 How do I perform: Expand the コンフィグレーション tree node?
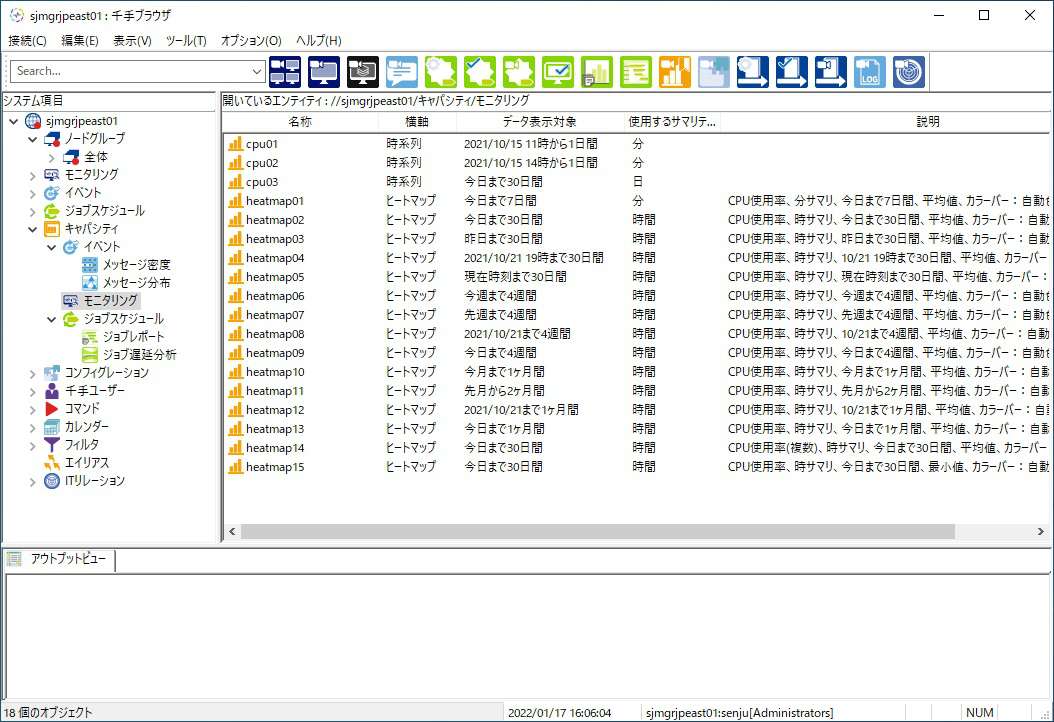pos(32,373)
